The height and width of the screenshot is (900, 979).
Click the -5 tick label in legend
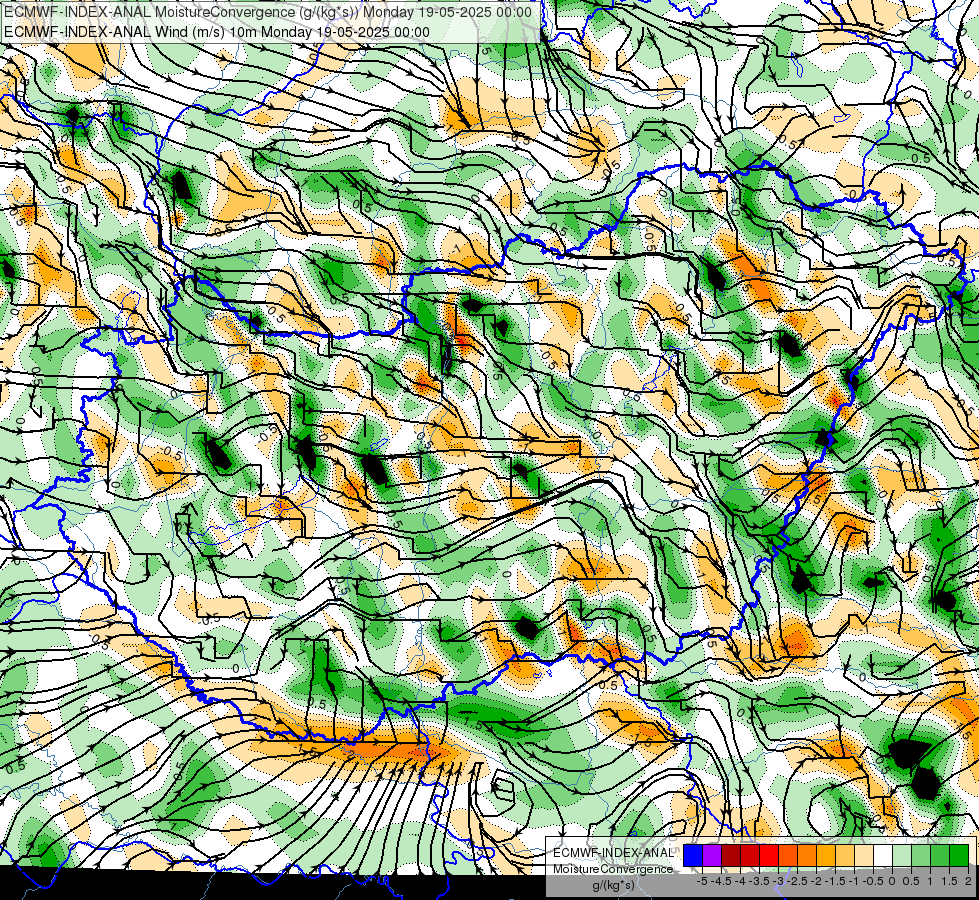(x=702, y=881)
